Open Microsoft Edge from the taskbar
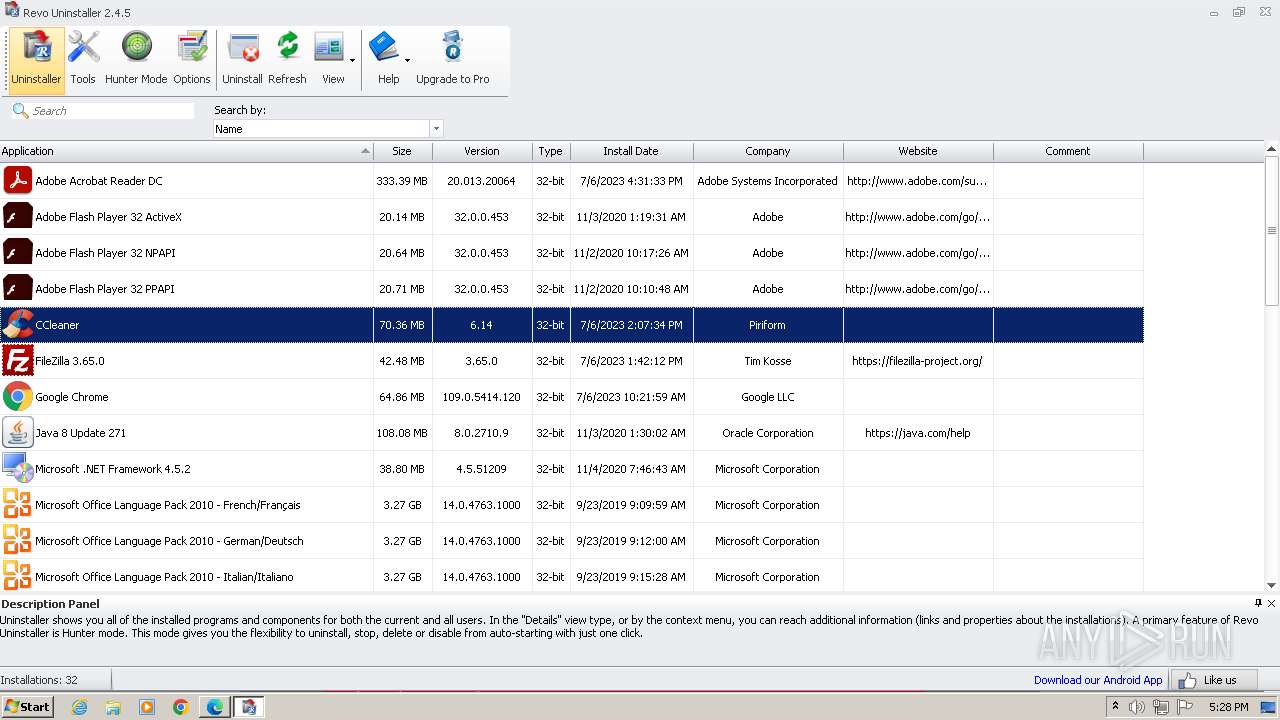Image resolution: width=1280 pixels, height=720 pixels. tap(215, 707)
